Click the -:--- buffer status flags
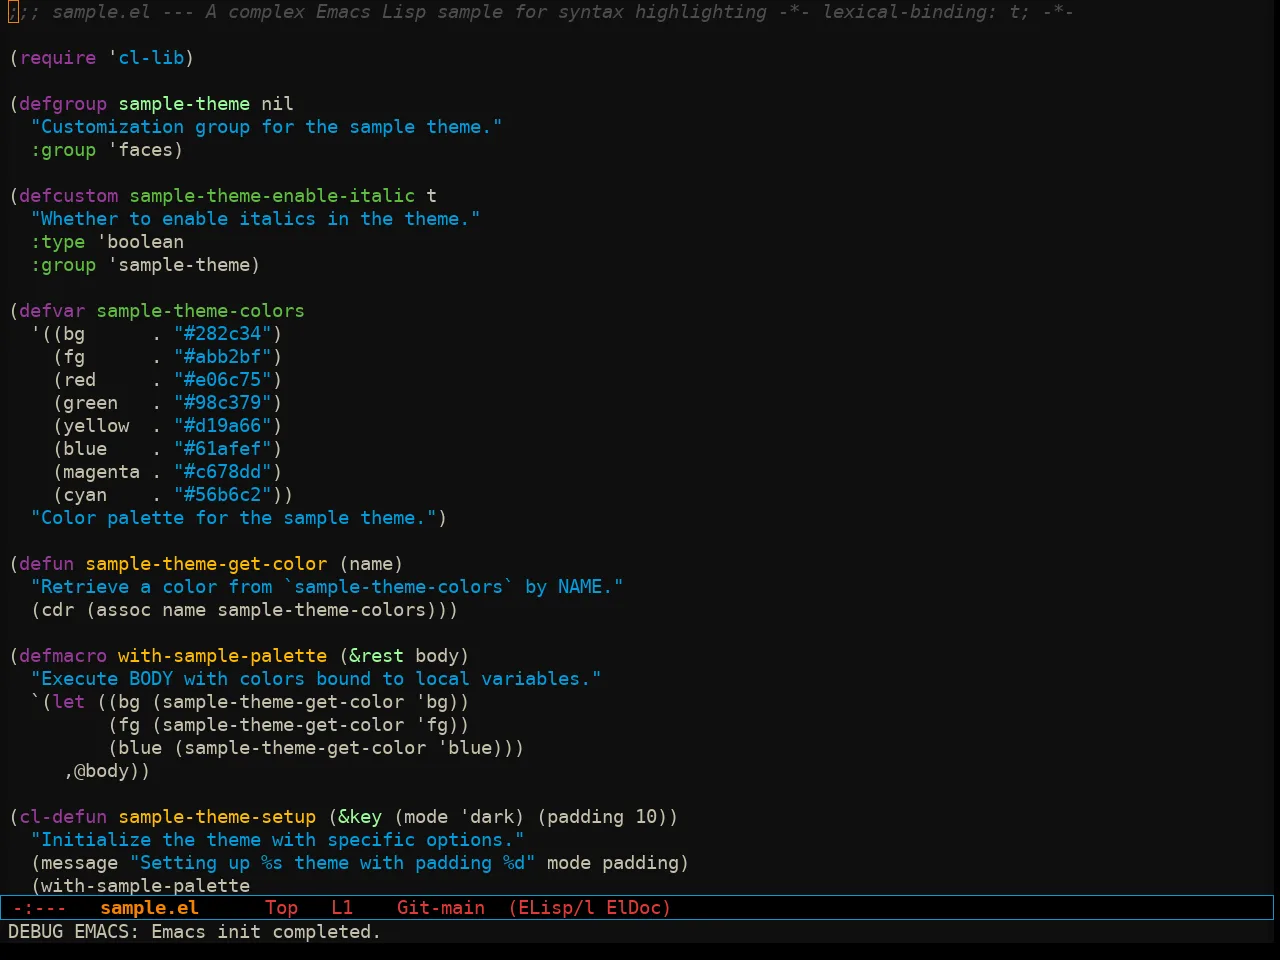The image size is (1280, 960). (40, 908)
